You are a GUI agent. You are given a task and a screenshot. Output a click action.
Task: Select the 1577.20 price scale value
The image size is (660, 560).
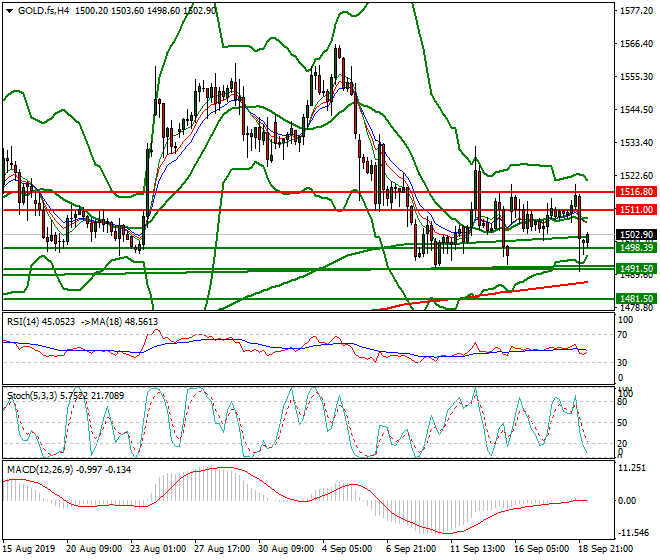tap(636, 11)
